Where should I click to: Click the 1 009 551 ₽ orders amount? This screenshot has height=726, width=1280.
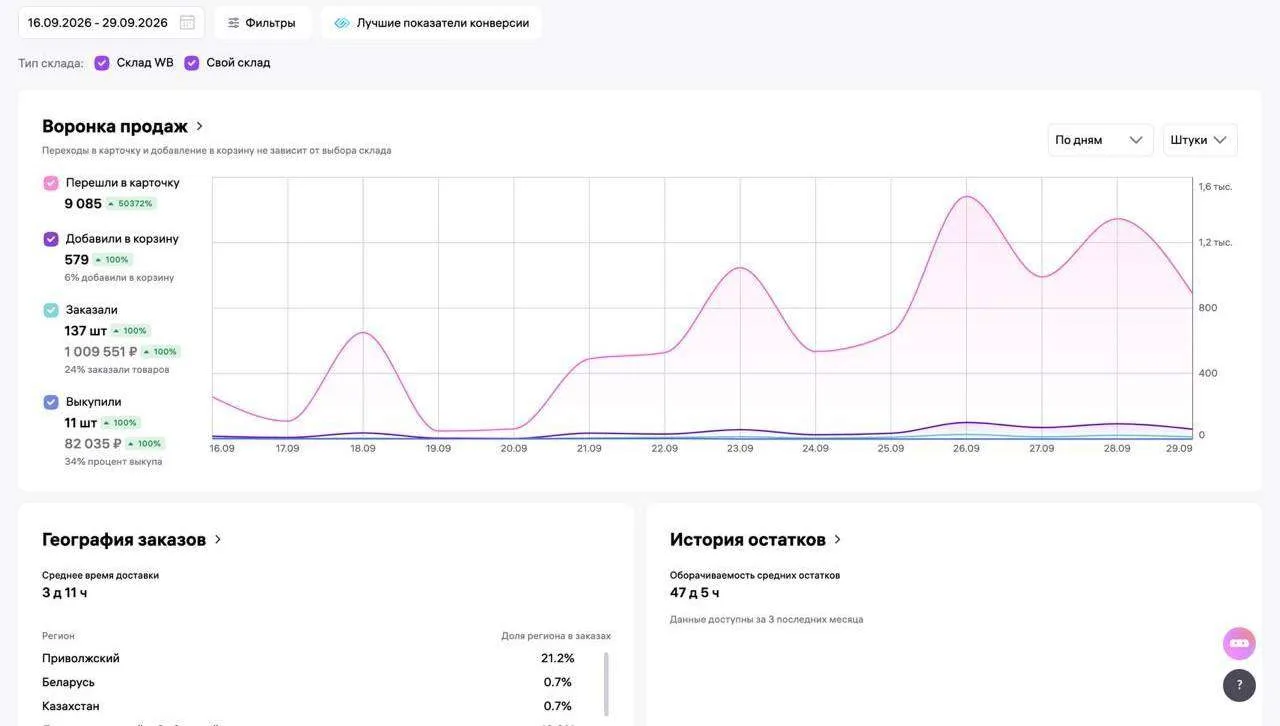pos(101,352)
